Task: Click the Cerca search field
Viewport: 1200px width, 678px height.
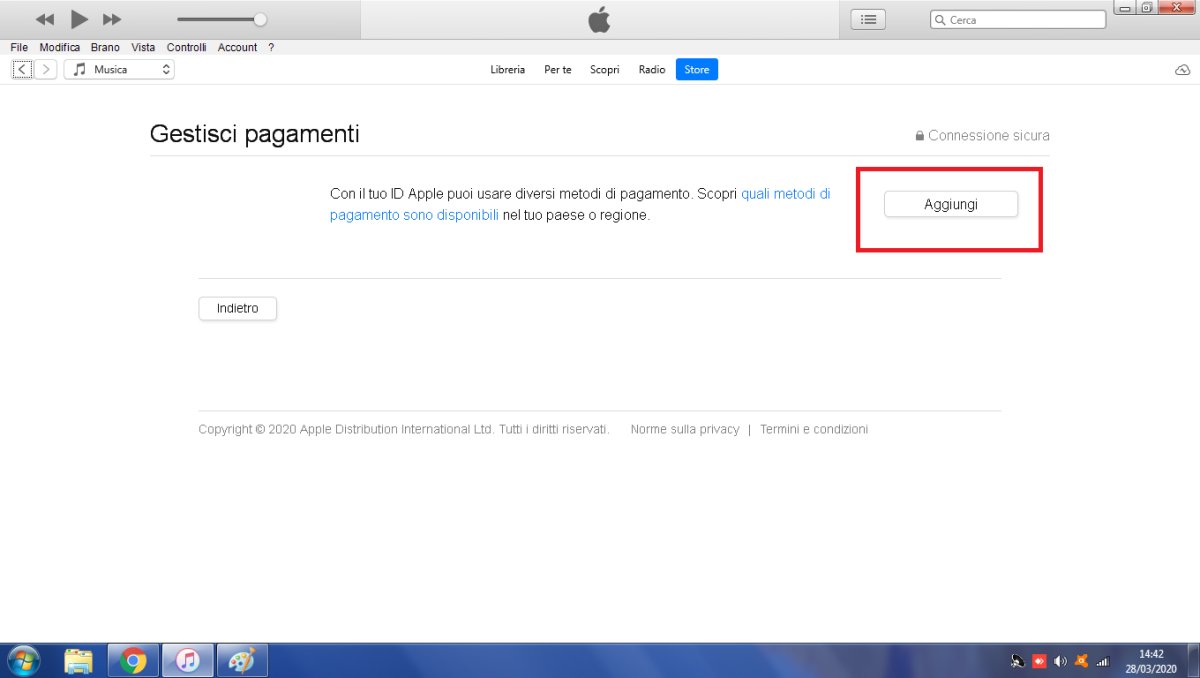Action: [1018, 19]
